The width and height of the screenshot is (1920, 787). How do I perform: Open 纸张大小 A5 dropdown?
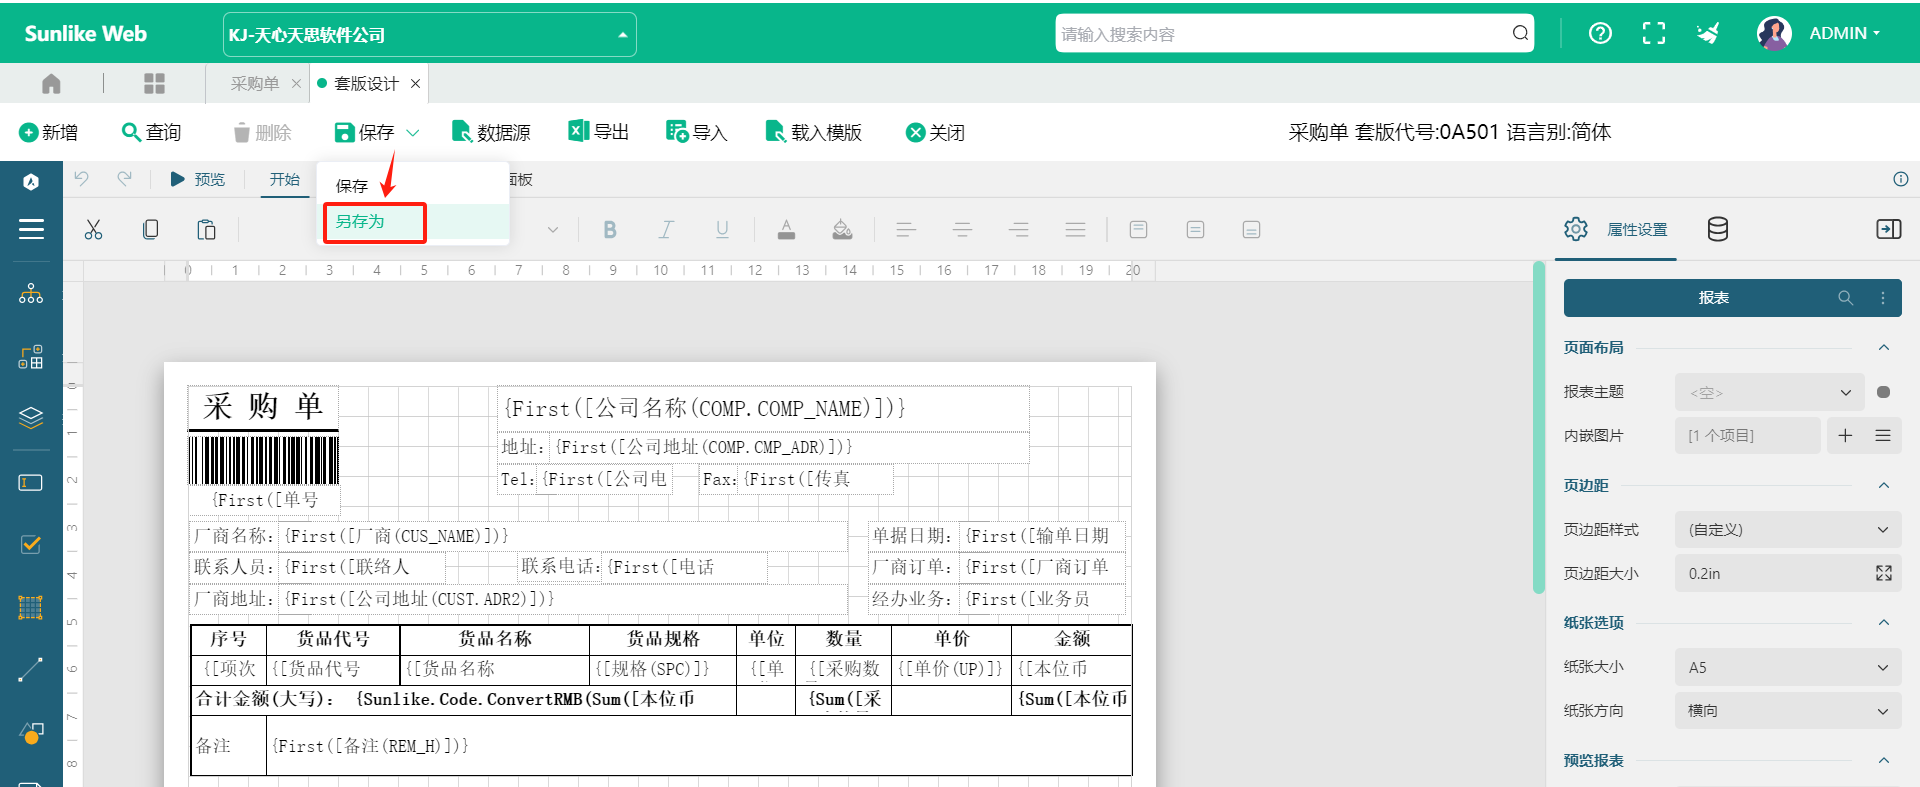coord(1788,667)
